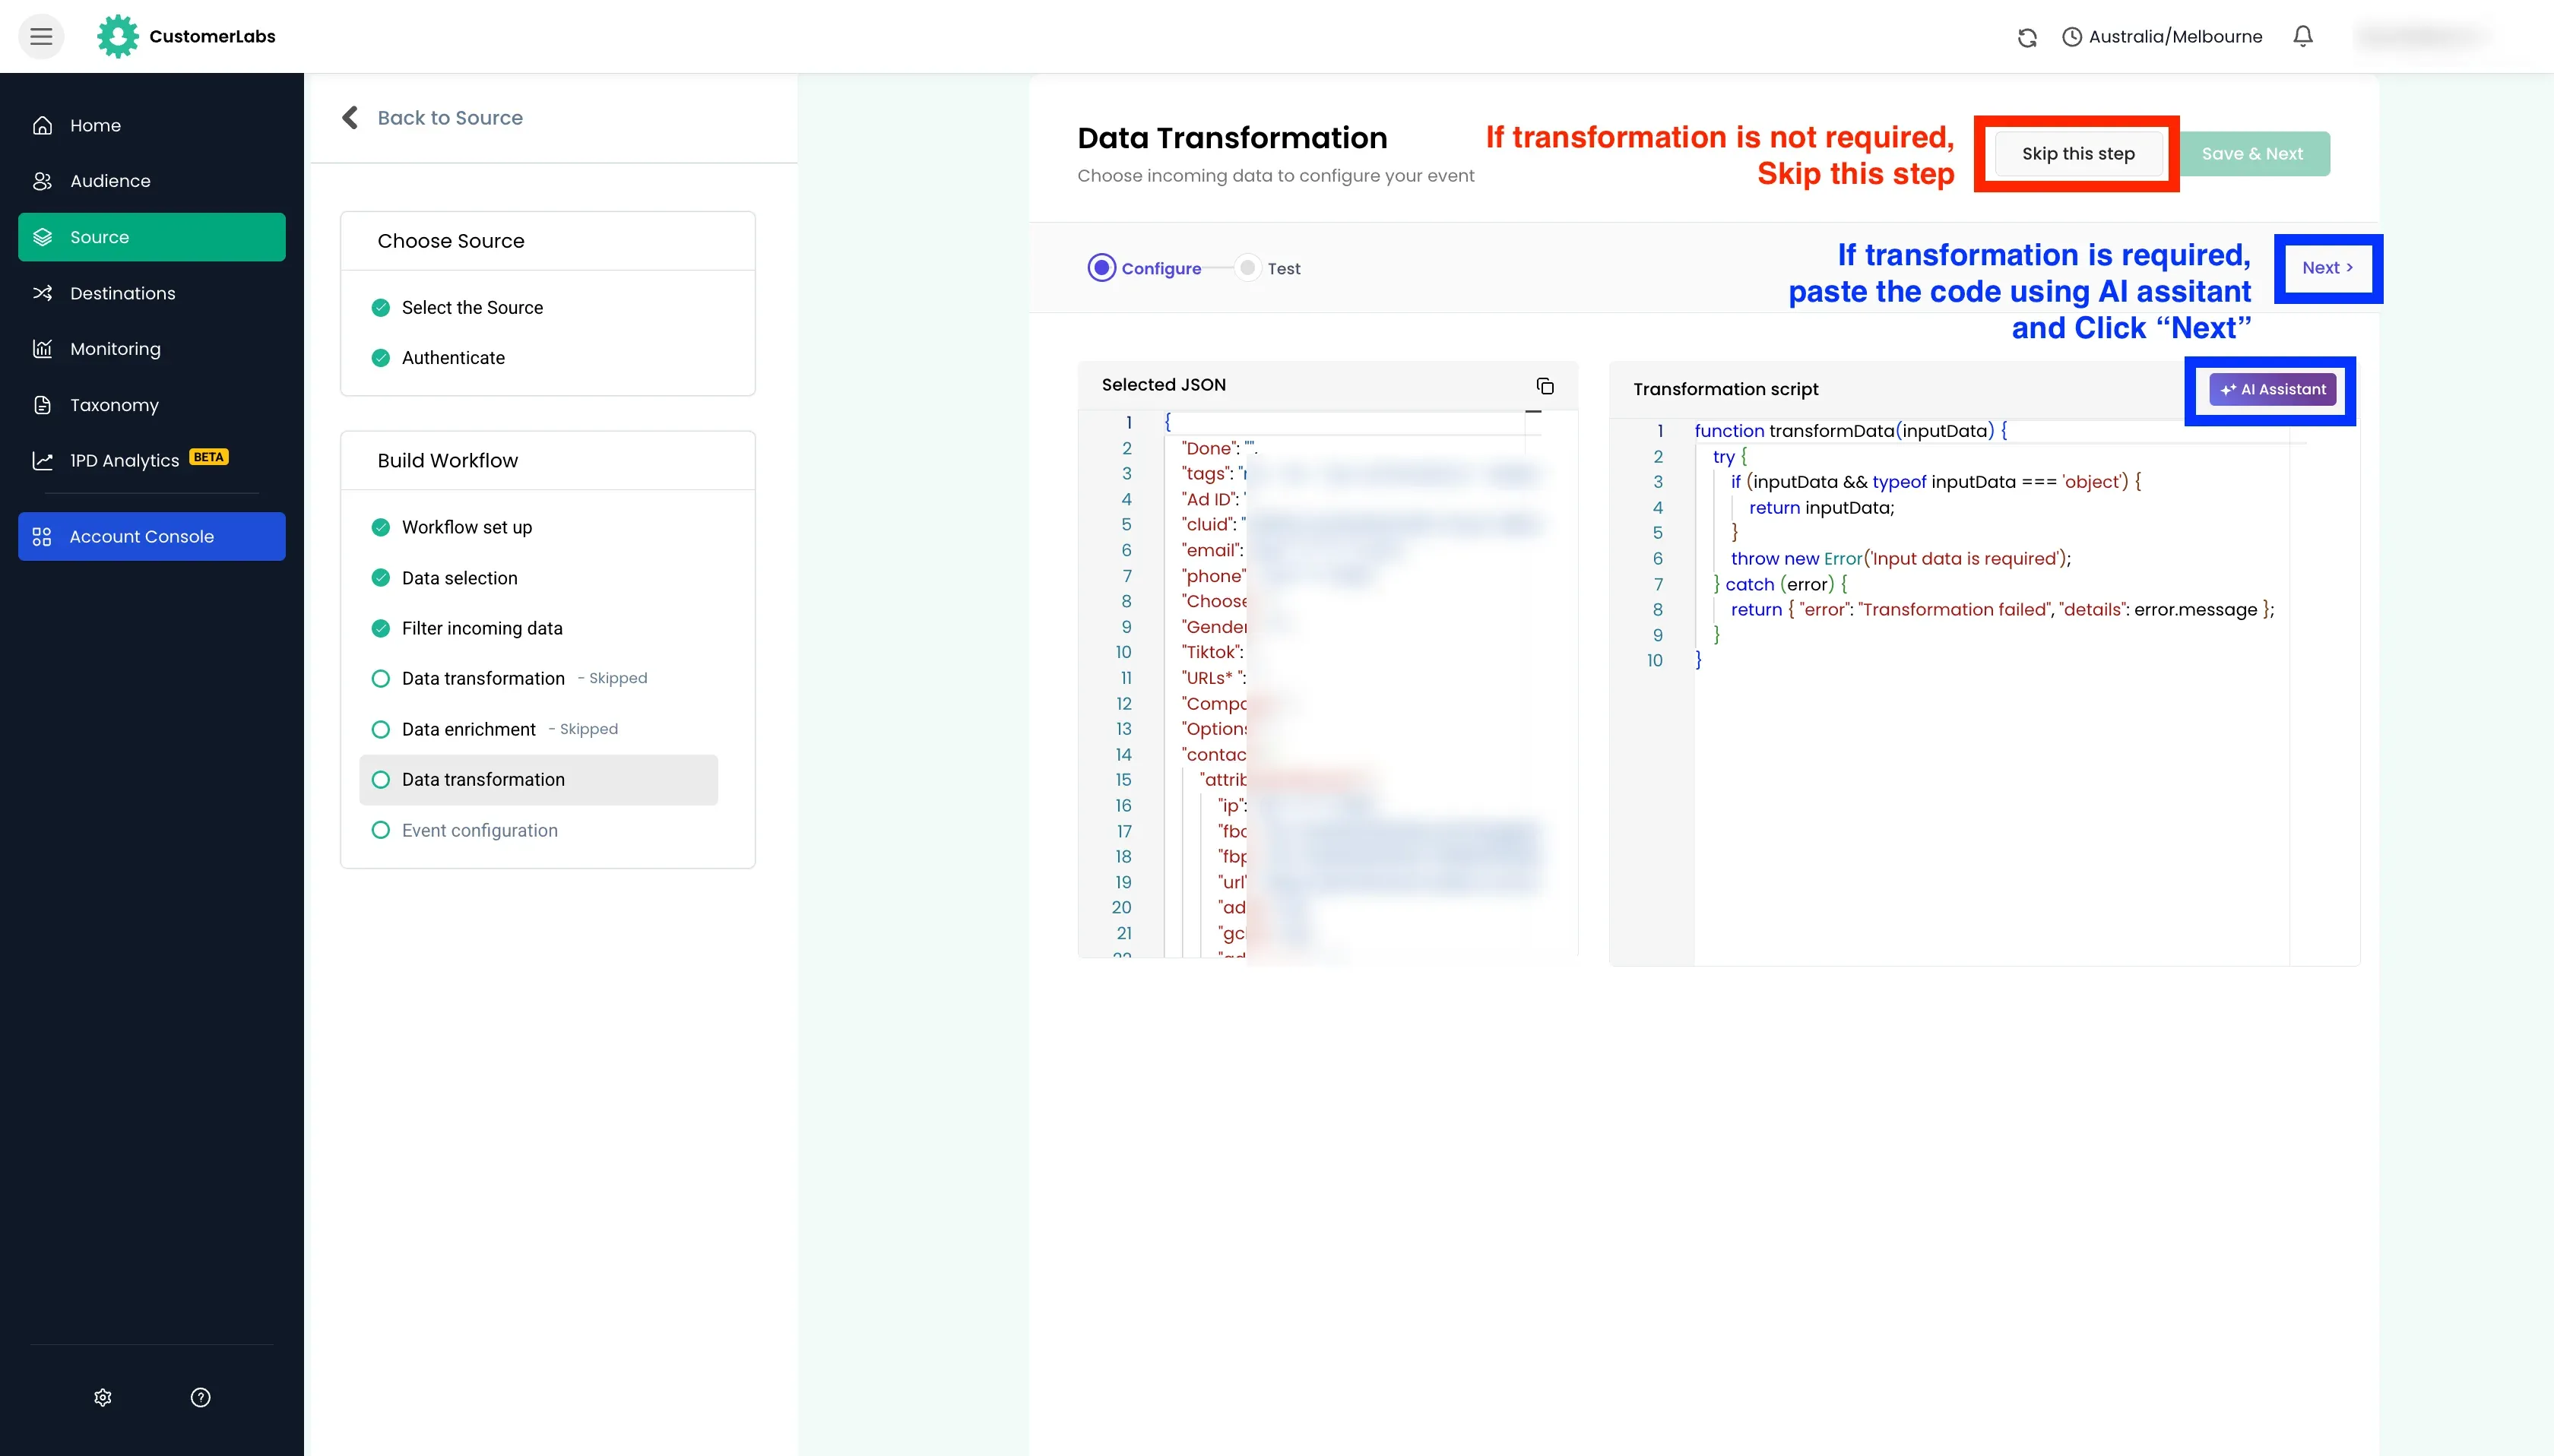Image resolution: width=2554 pixels, height=1456 pixels.
Task: Click the CustomerLabs gear logo
Action: (118, 37)
